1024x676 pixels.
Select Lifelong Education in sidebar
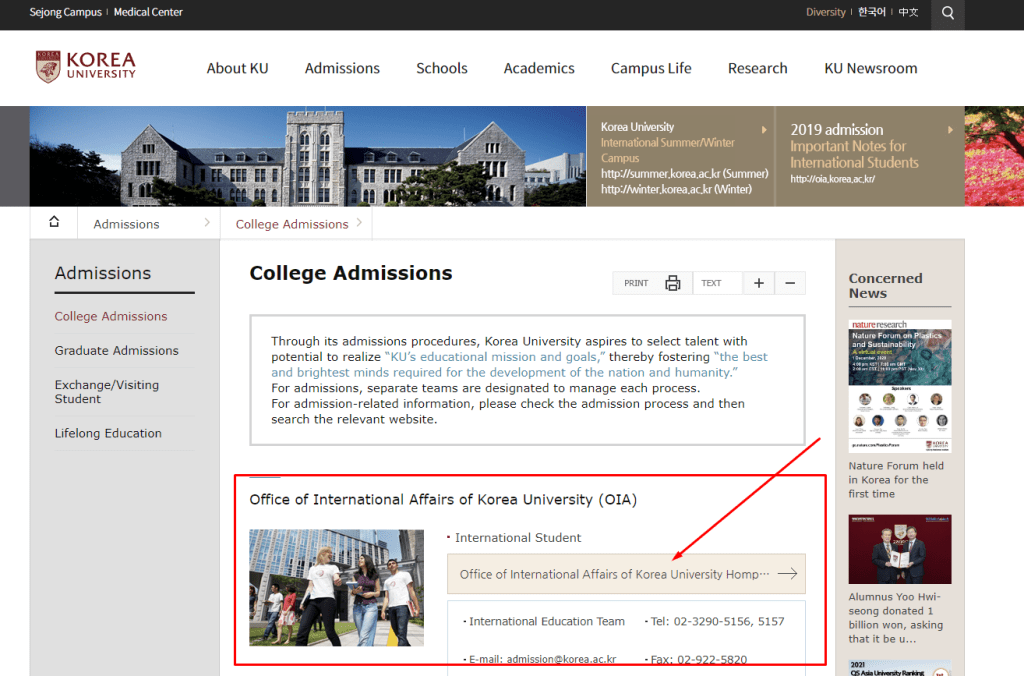pyautogui.click(x=108, y=433)
